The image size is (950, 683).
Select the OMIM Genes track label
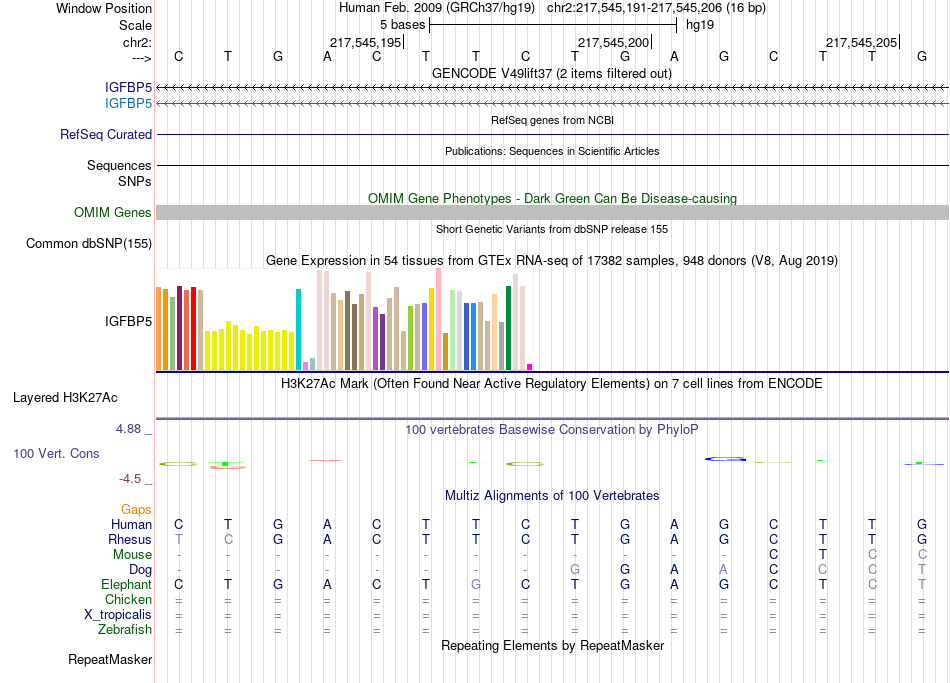pyautogui.click(x=113, y=212)
